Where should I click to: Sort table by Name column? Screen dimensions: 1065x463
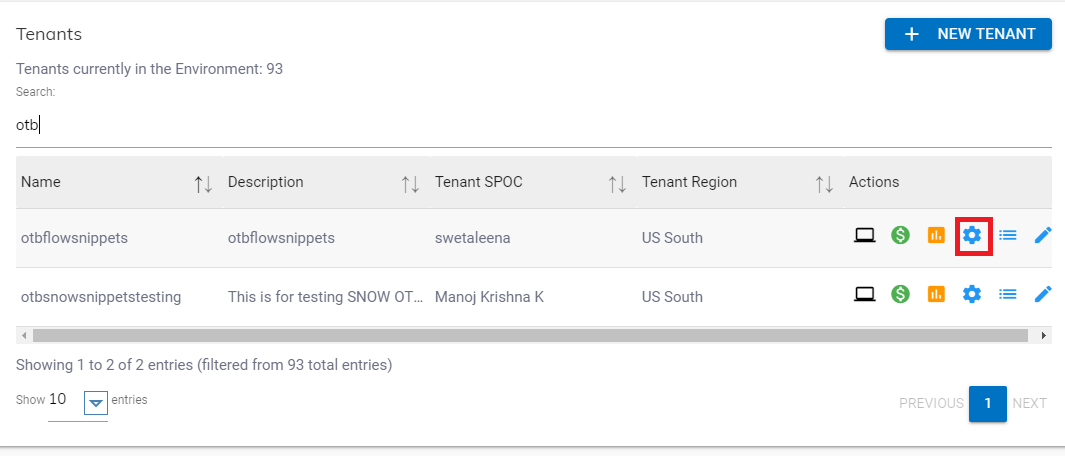[203, 183]
